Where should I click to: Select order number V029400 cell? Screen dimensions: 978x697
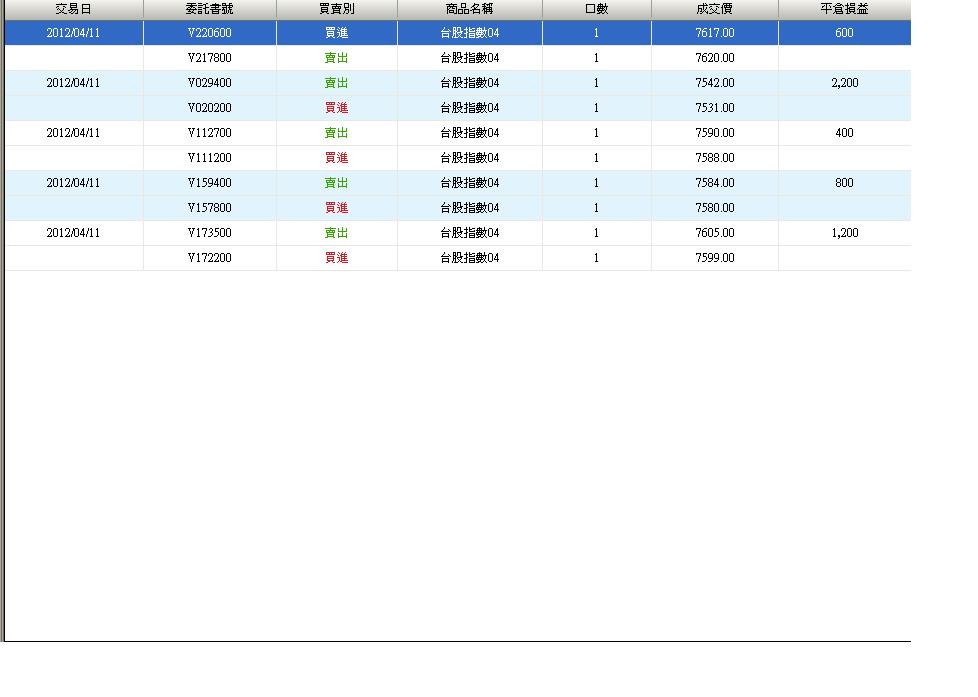pos(210,83)
